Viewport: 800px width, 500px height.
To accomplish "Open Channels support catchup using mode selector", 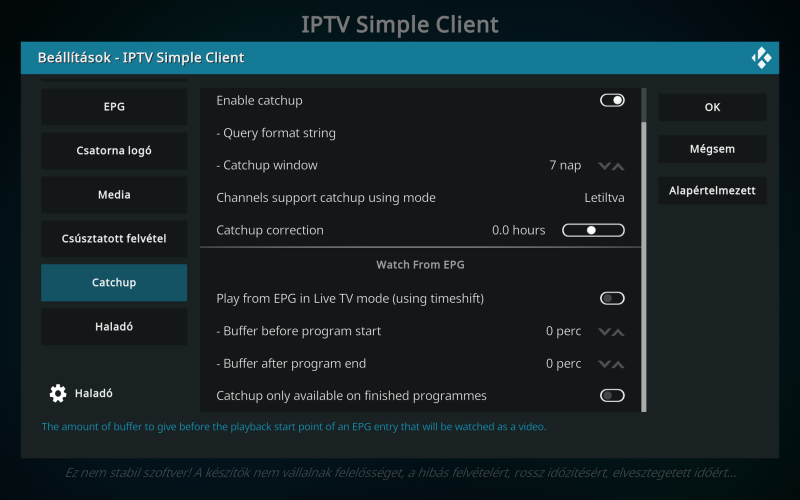I will [x=420, y=197].
